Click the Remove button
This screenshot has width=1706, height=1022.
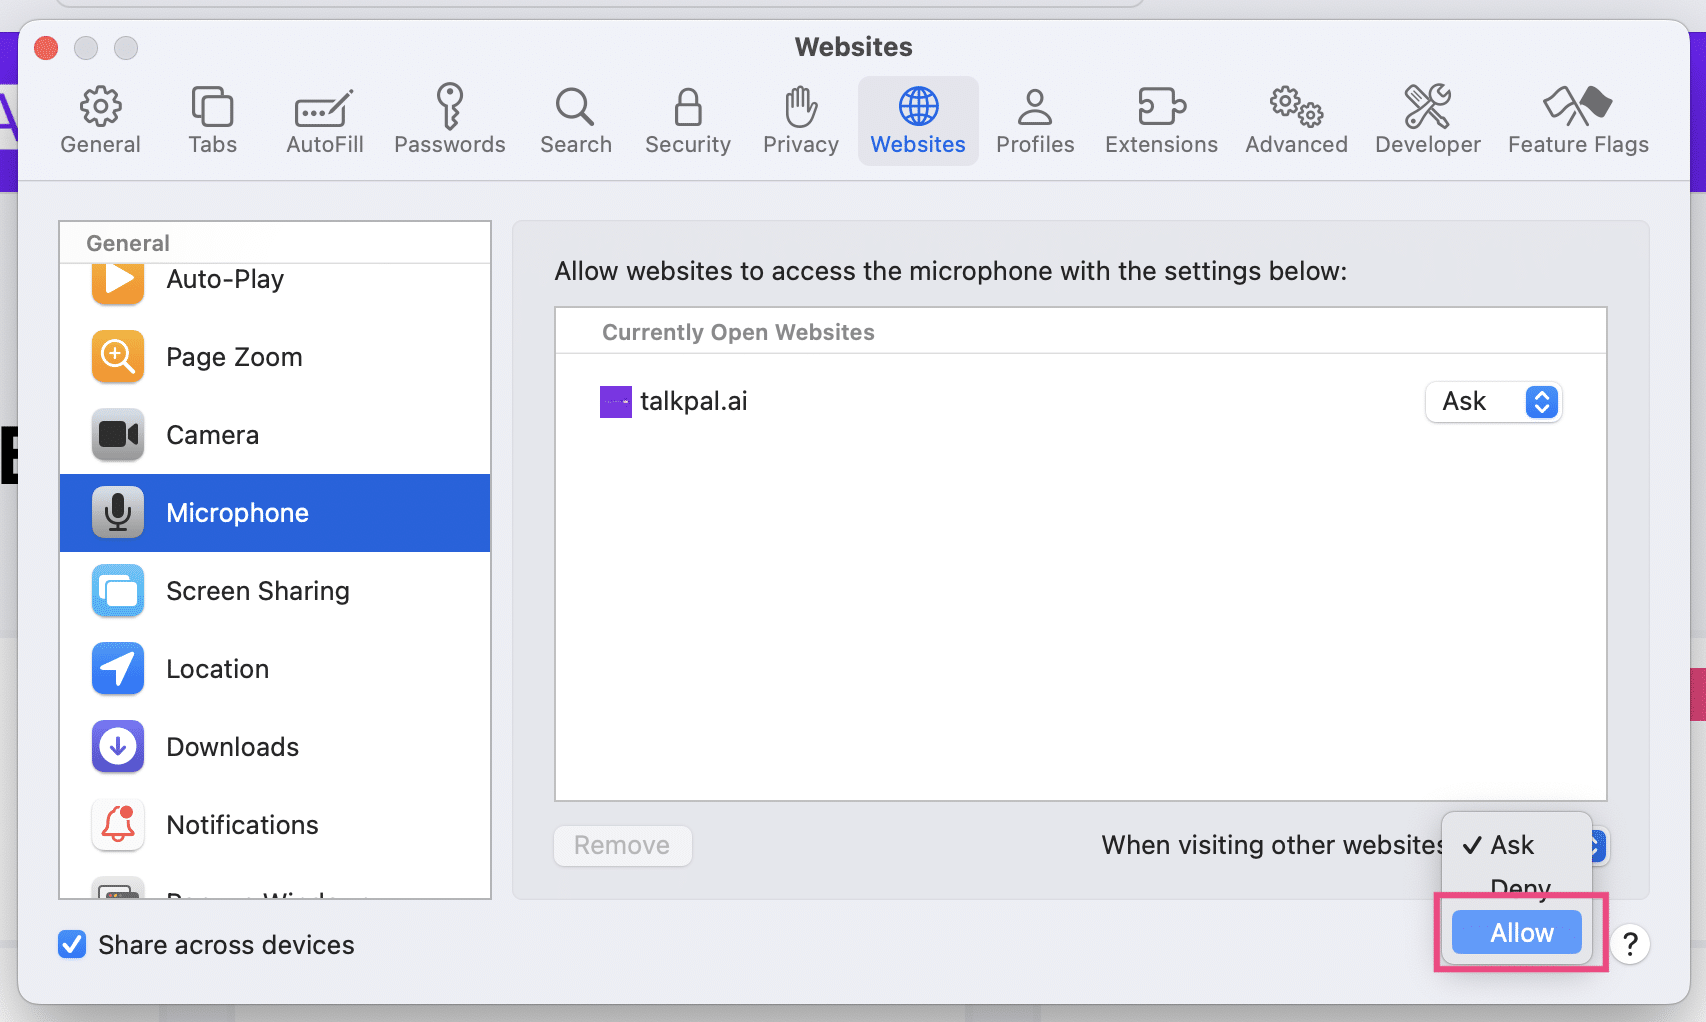622,845
